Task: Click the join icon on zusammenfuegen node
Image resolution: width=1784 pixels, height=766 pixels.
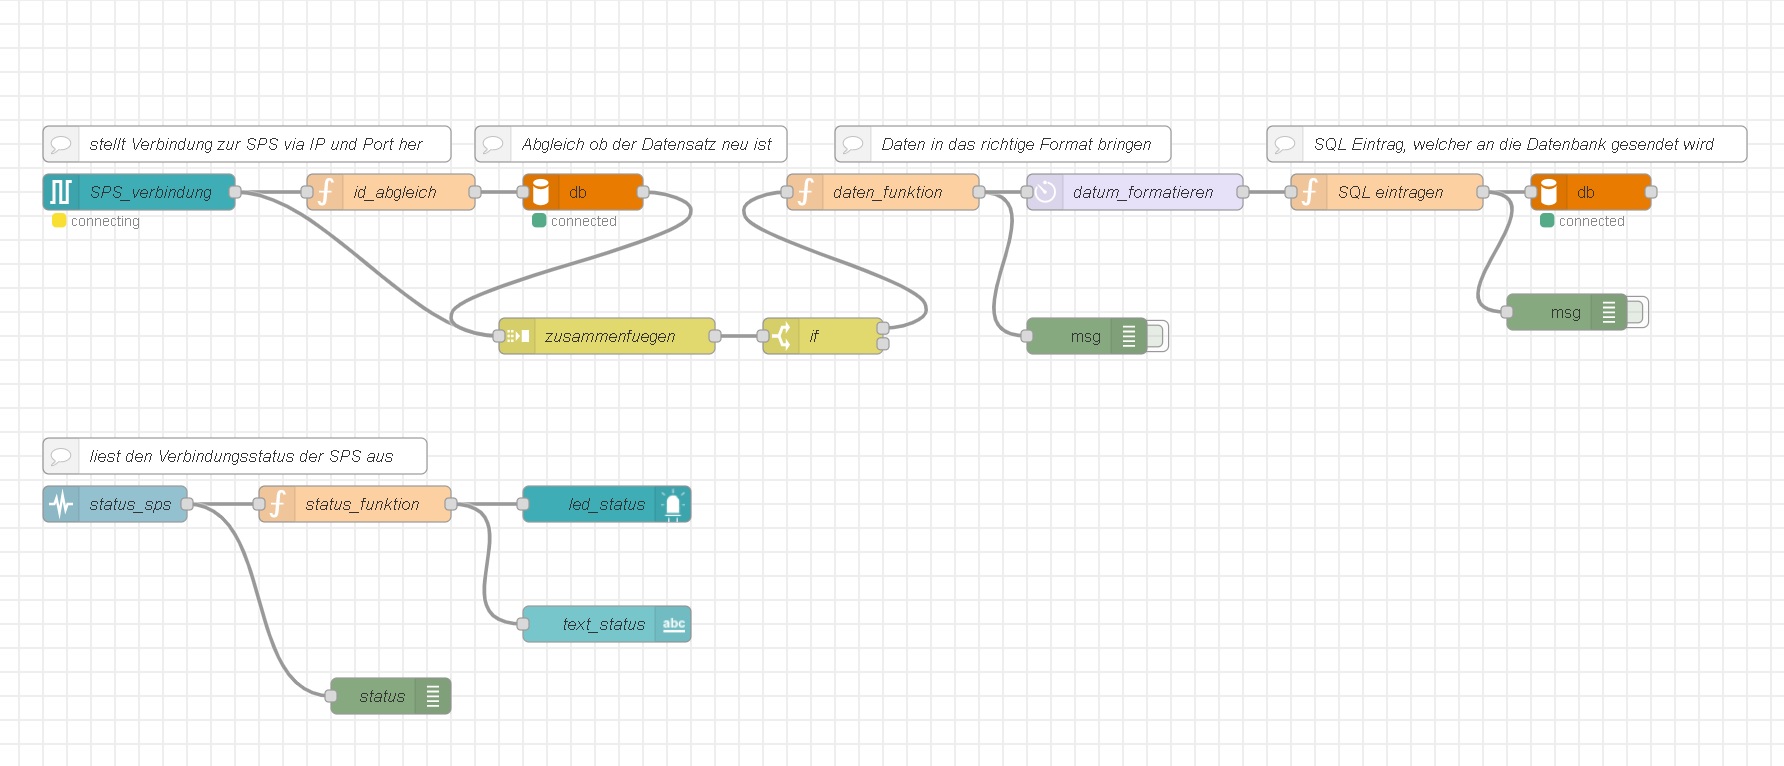Action: (517, 336)
